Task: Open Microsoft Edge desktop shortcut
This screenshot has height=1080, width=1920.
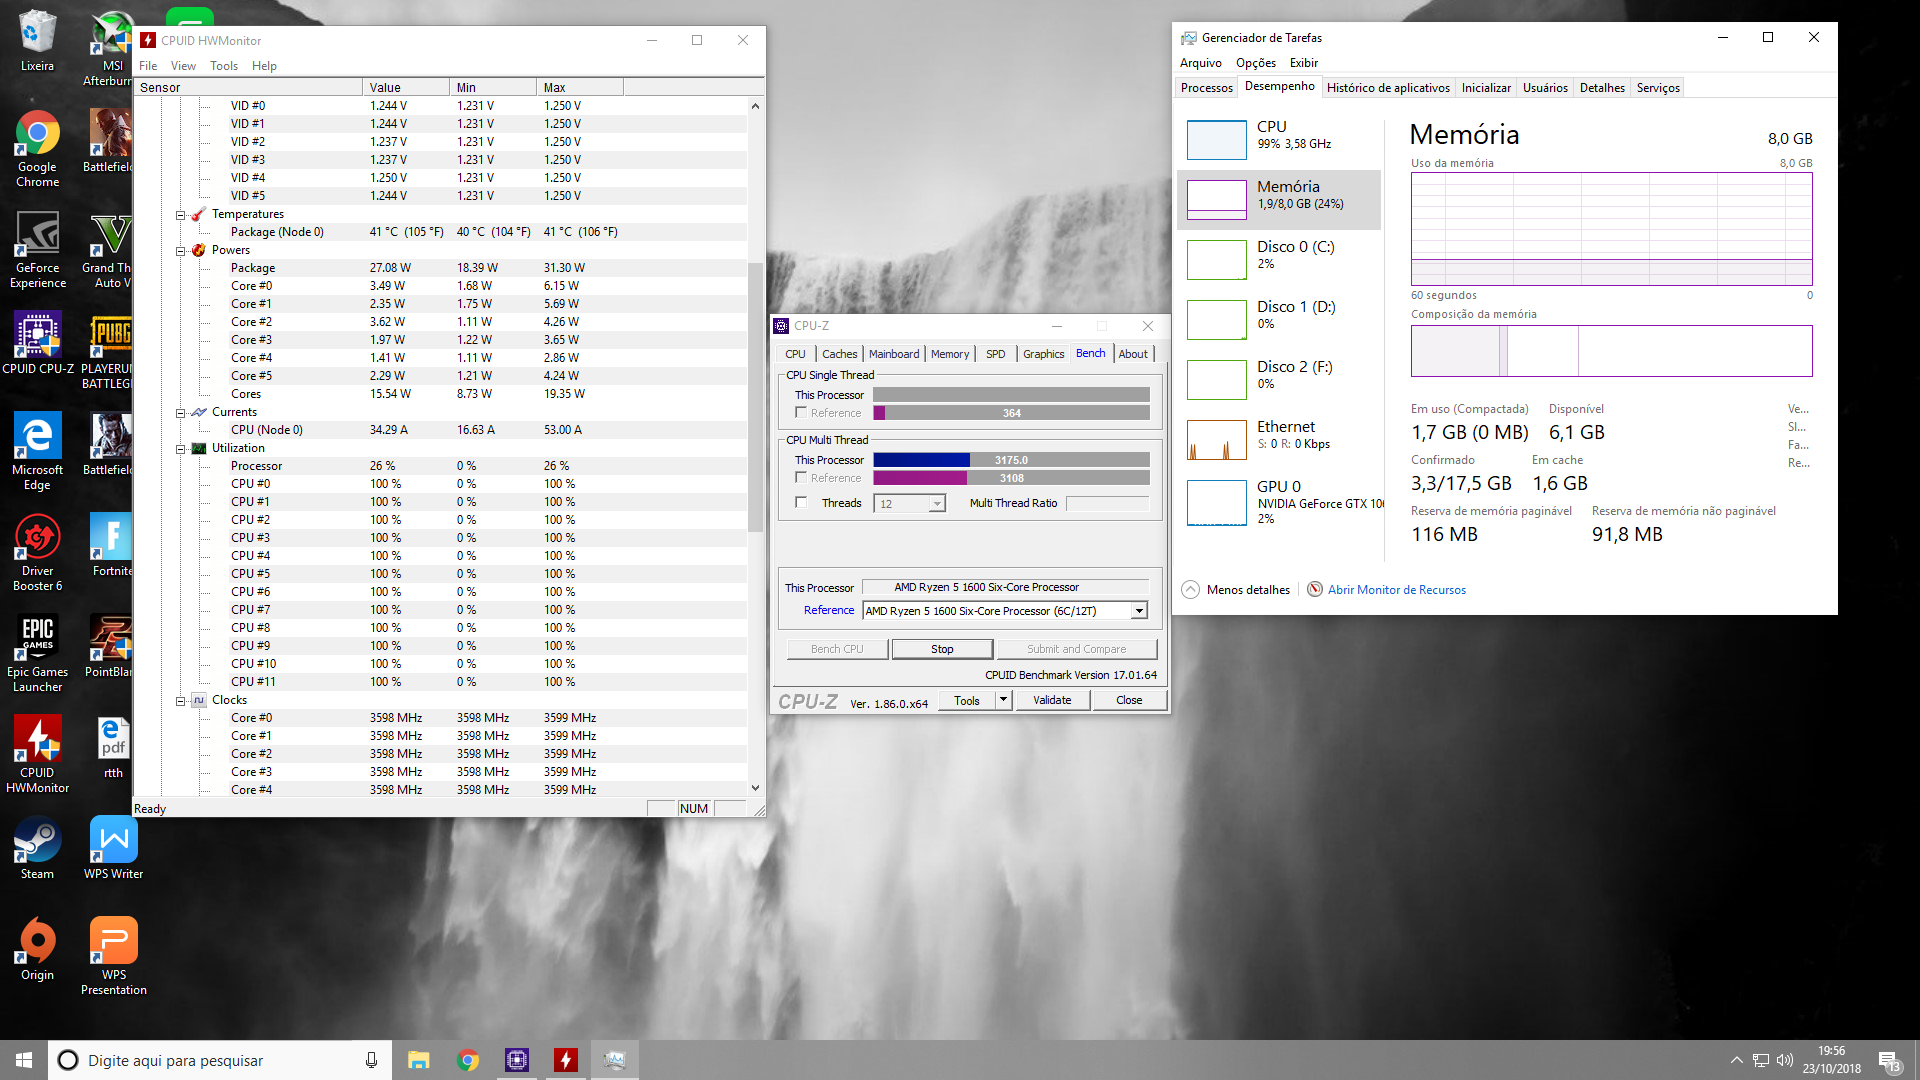Action: [x=37, y=452]
